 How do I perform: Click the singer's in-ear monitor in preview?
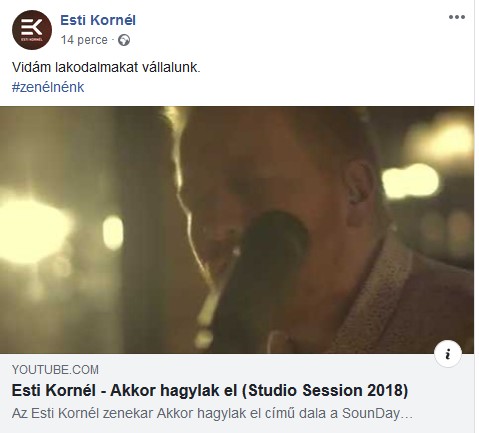[355, 197]
